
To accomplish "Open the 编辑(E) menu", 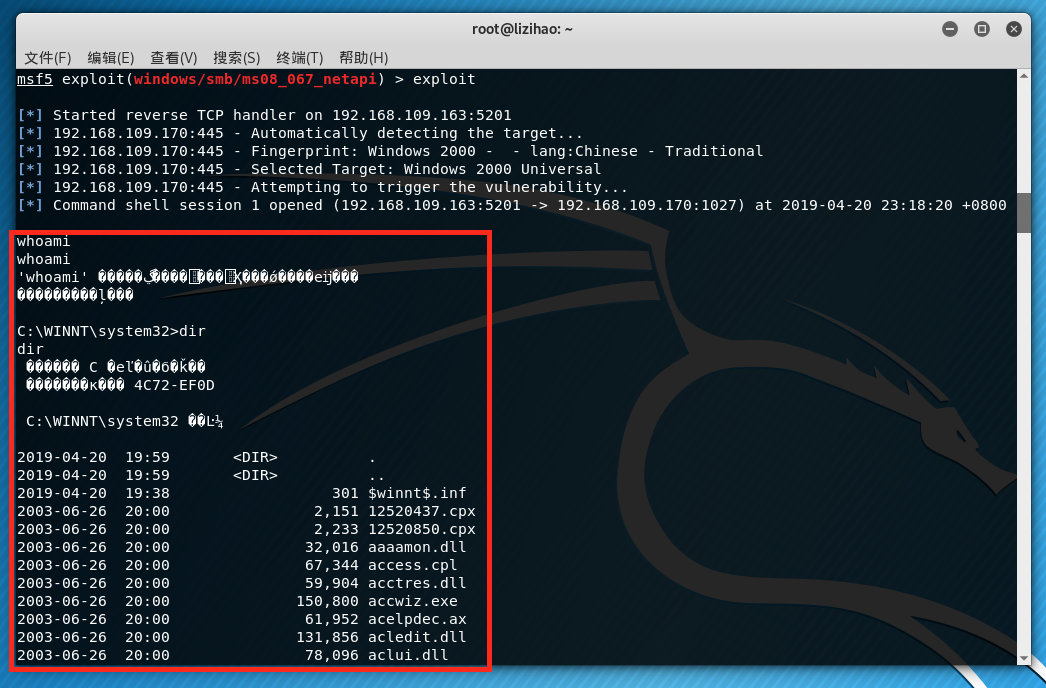I will [111, 58].
